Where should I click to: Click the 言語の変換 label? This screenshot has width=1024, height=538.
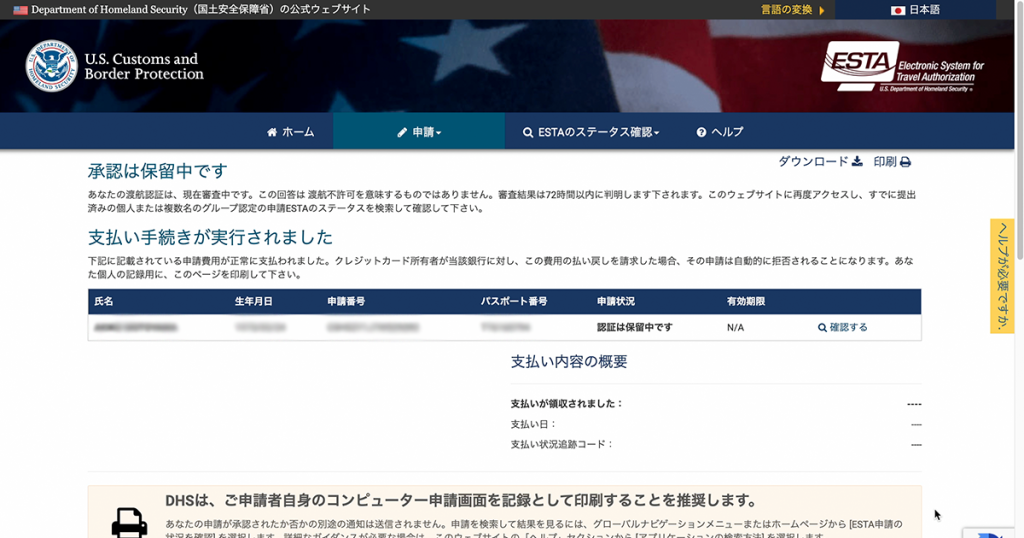(x=786, y=10)
